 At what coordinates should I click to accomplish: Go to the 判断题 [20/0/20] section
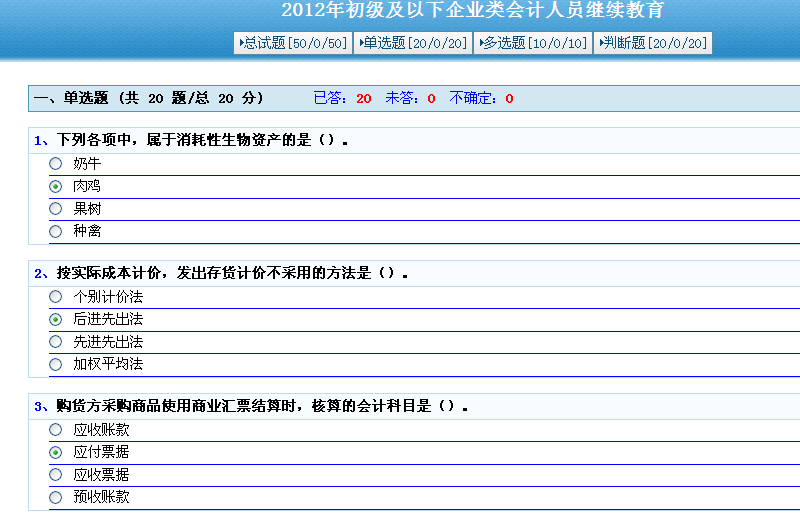pyautogui.click(x=653, y=43)
